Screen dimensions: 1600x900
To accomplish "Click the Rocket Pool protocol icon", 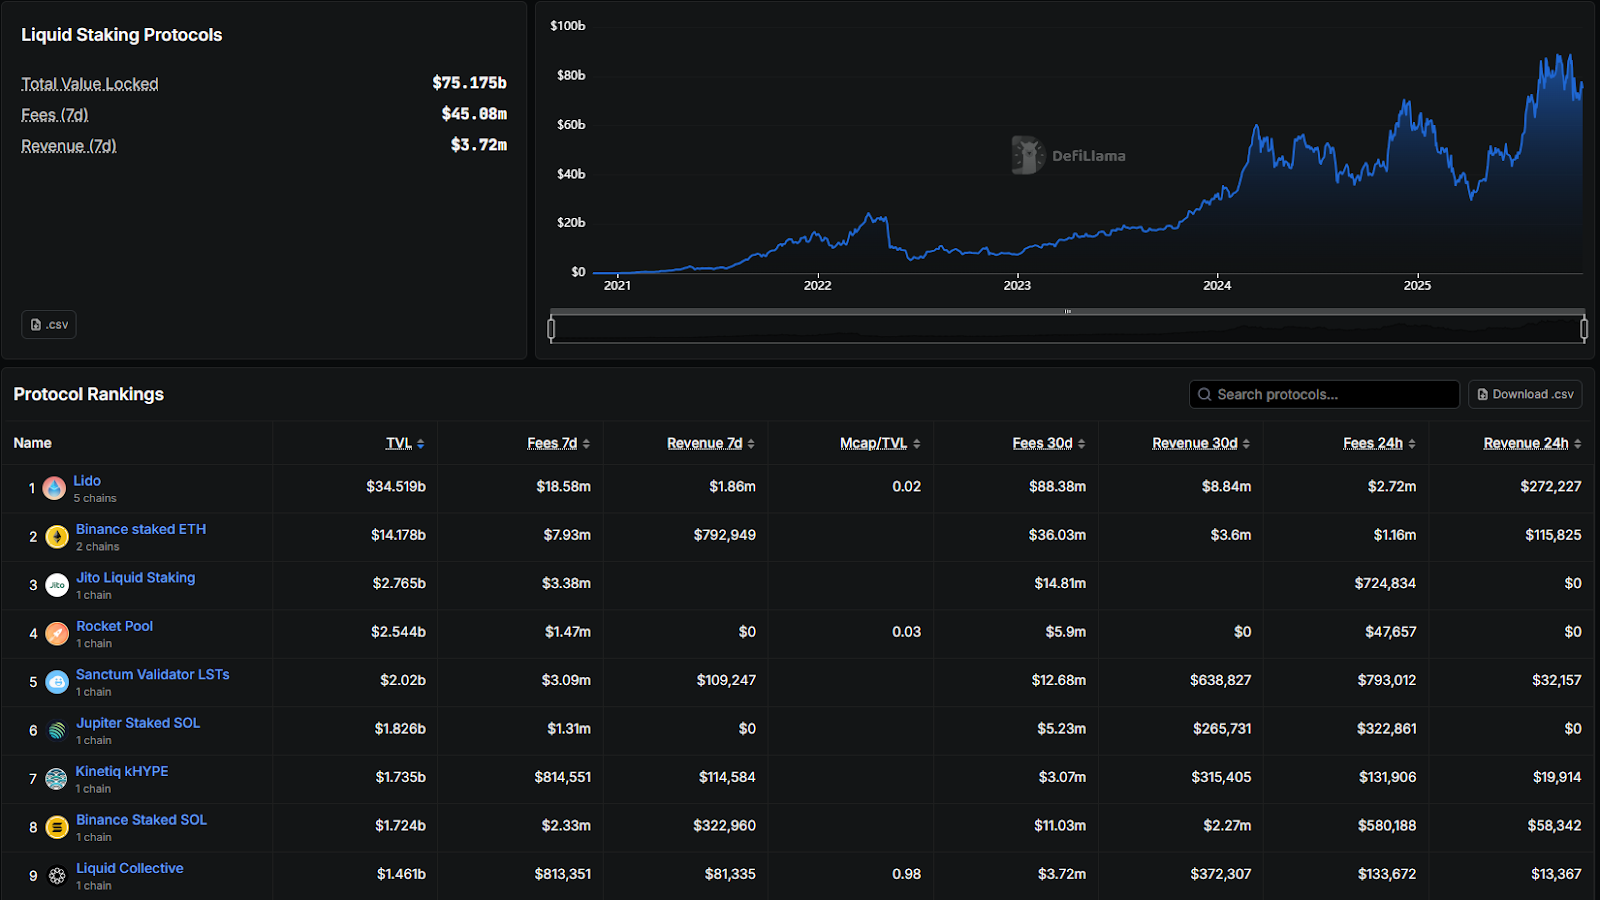I will (57, 633).
